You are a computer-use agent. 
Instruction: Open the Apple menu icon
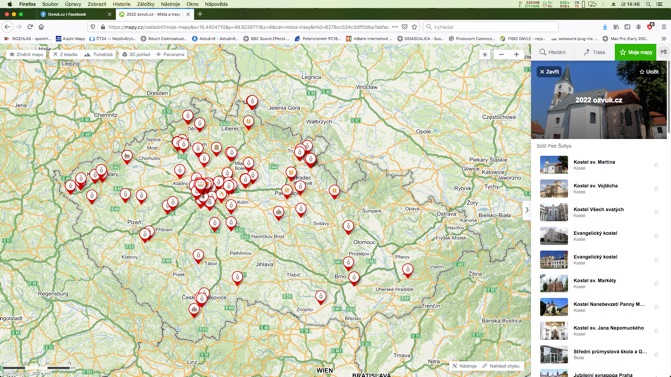(x=9, y=4)
